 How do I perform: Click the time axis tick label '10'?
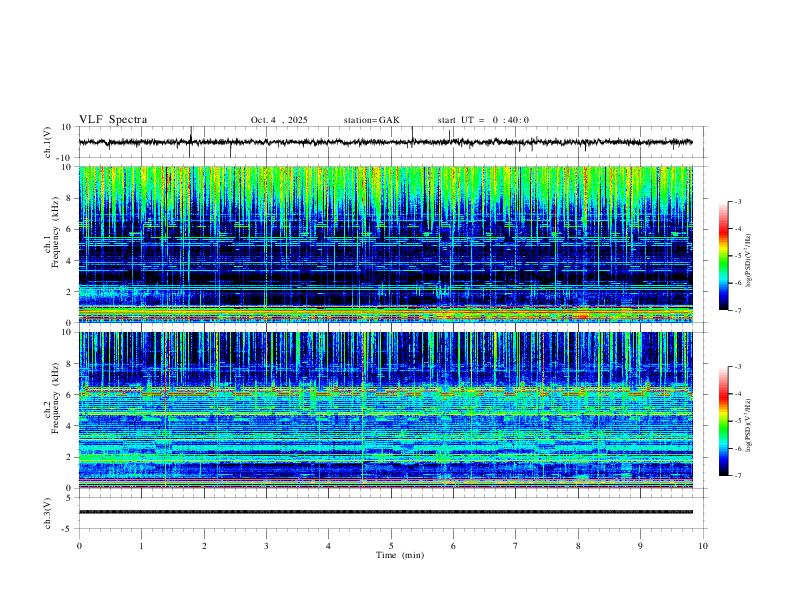coord(703,546)
